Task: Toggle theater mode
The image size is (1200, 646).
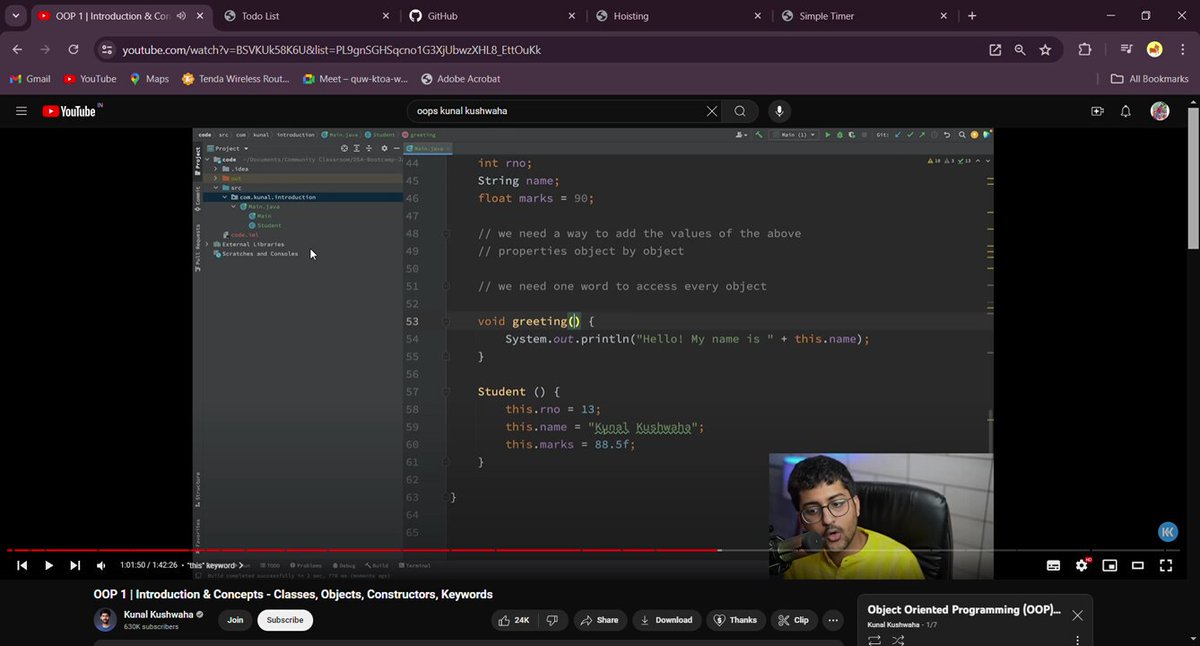Action: pos(1137,565)
